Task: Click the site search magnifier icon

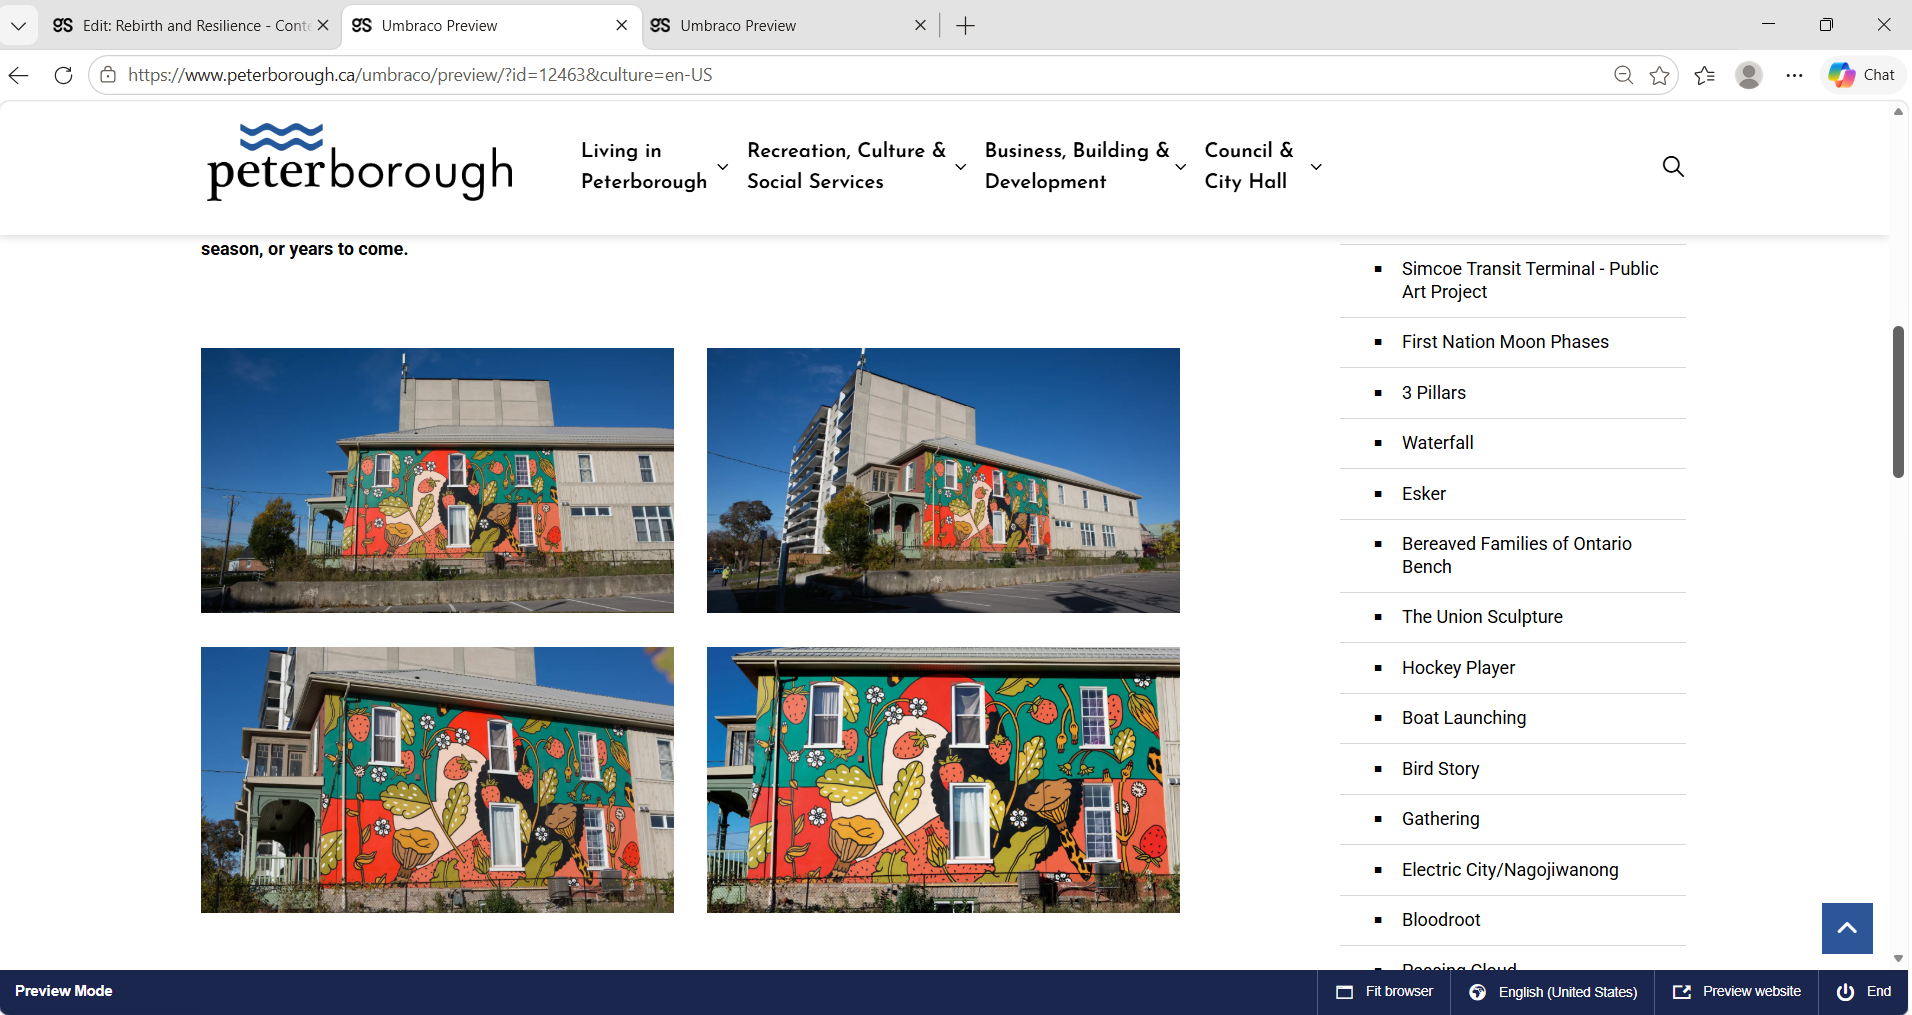Action: click(1673, 166)
